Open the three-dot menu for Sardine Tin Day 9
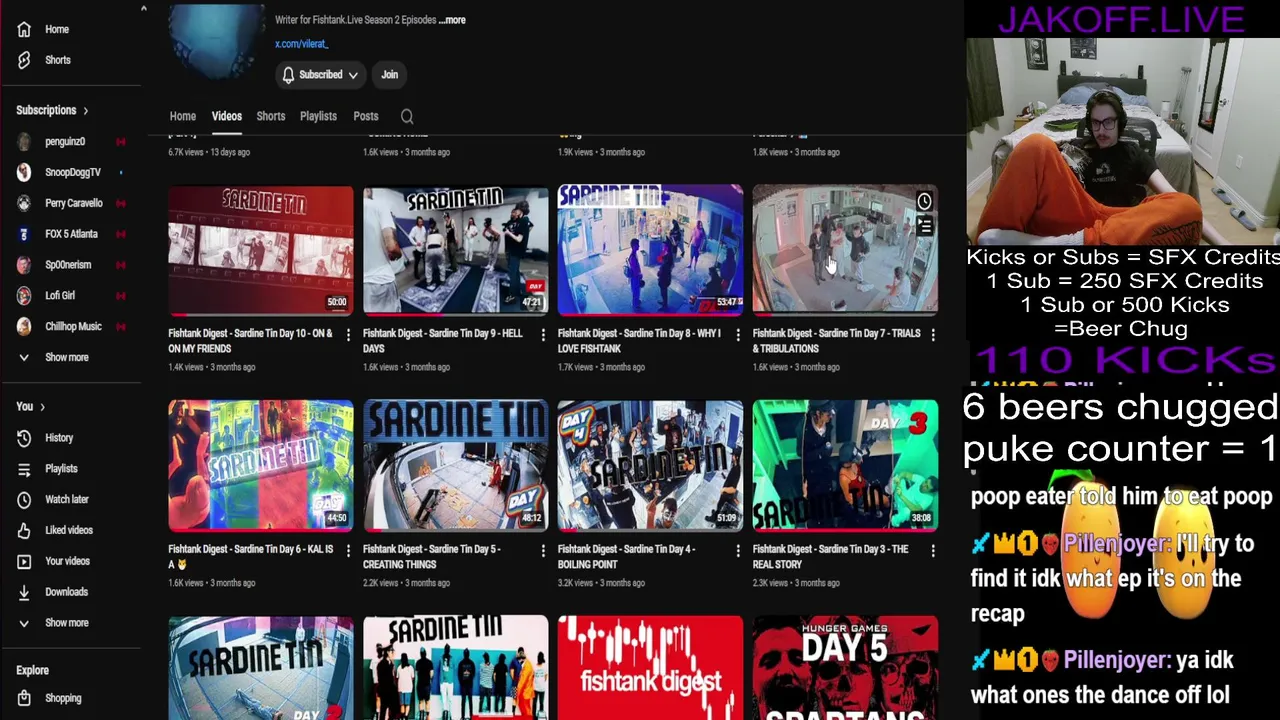1280x720 pixels. click(x=543, y=335)
